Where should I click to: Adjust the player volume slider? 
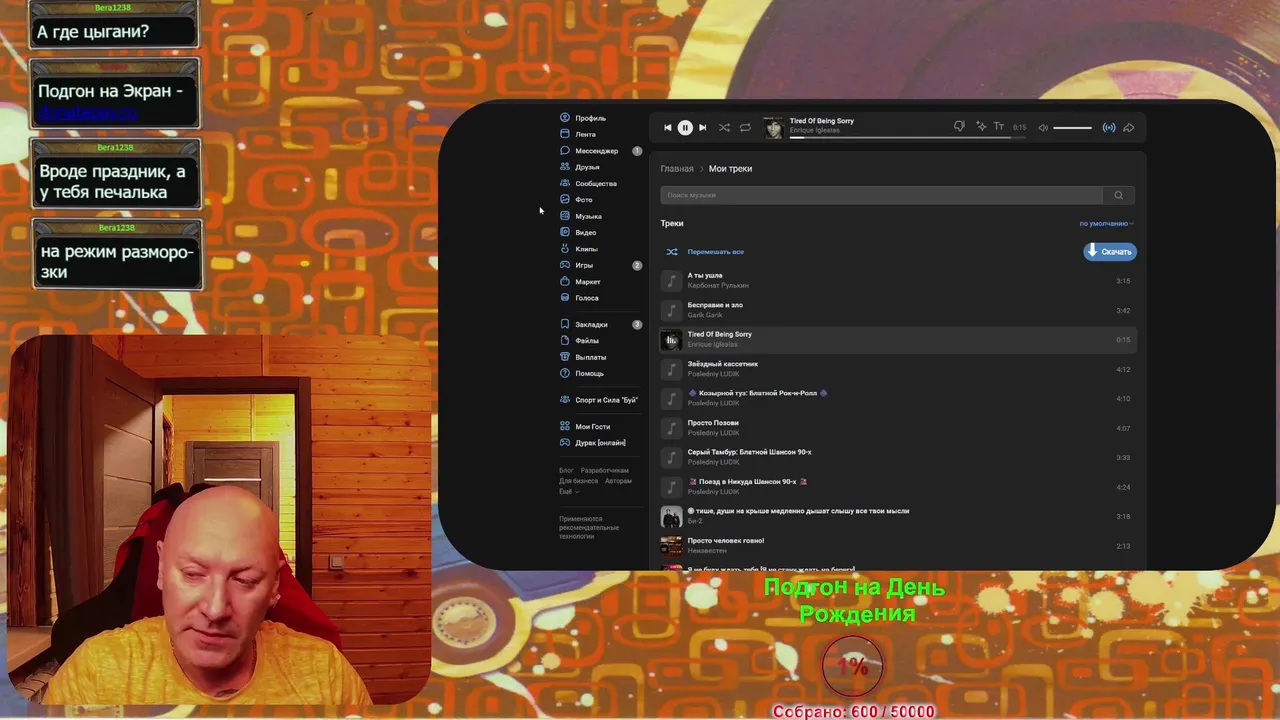tap(1072, 128)
